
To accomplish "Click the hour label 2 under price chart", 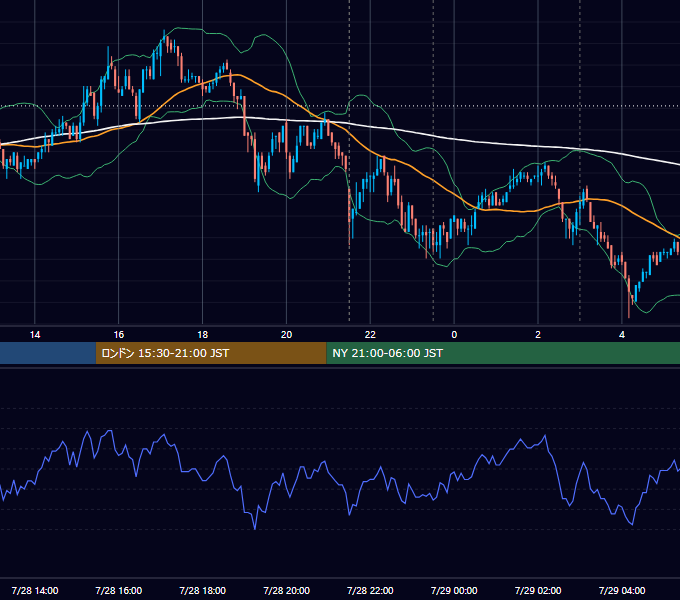I will (538, 335).
